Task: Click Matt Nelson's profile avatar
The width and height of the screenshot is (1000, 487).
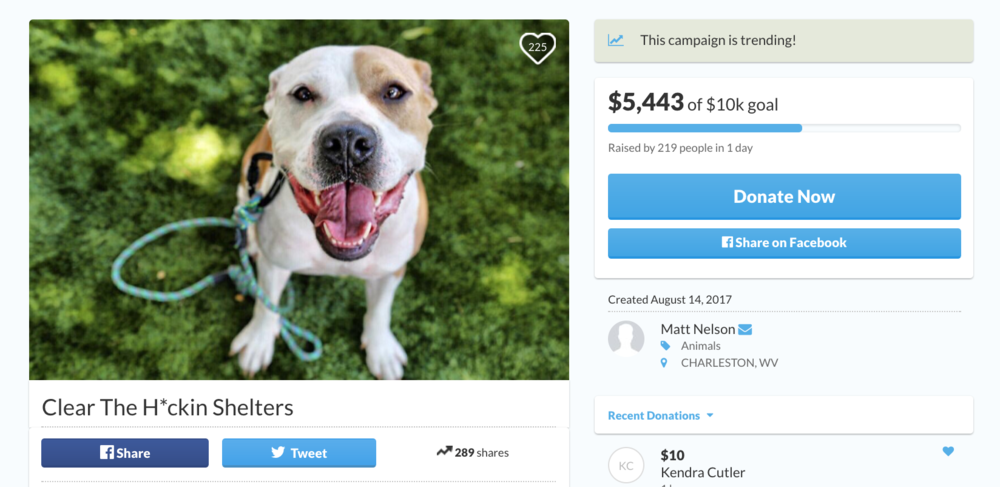Action: [x=626, y=339]
